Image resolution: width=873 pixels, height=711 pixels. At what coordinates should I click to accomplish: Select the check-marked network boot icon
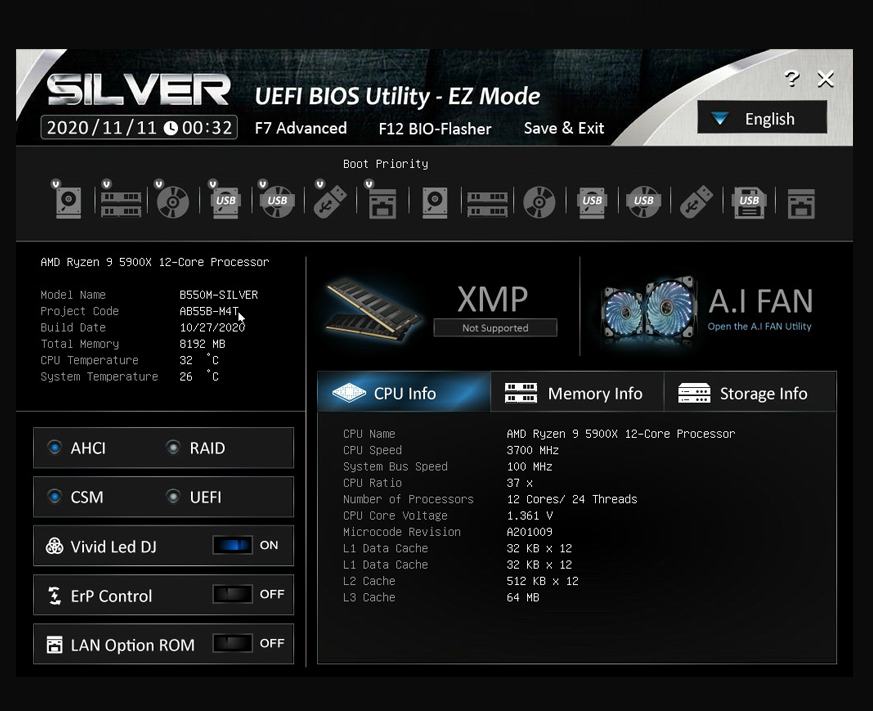click(x=382, y=203)
